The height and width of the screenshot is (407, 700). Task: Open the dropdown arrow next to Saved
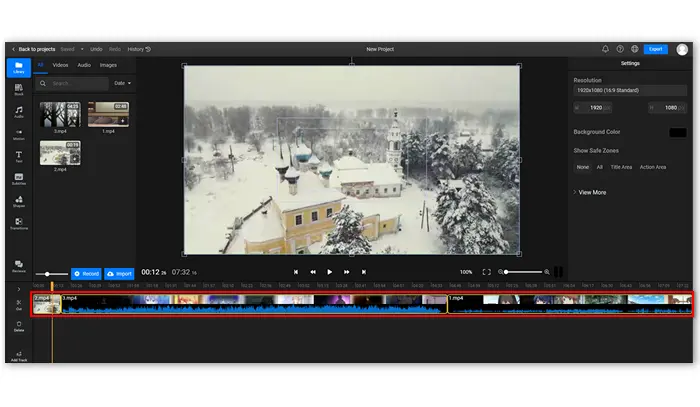coord(82,49)
